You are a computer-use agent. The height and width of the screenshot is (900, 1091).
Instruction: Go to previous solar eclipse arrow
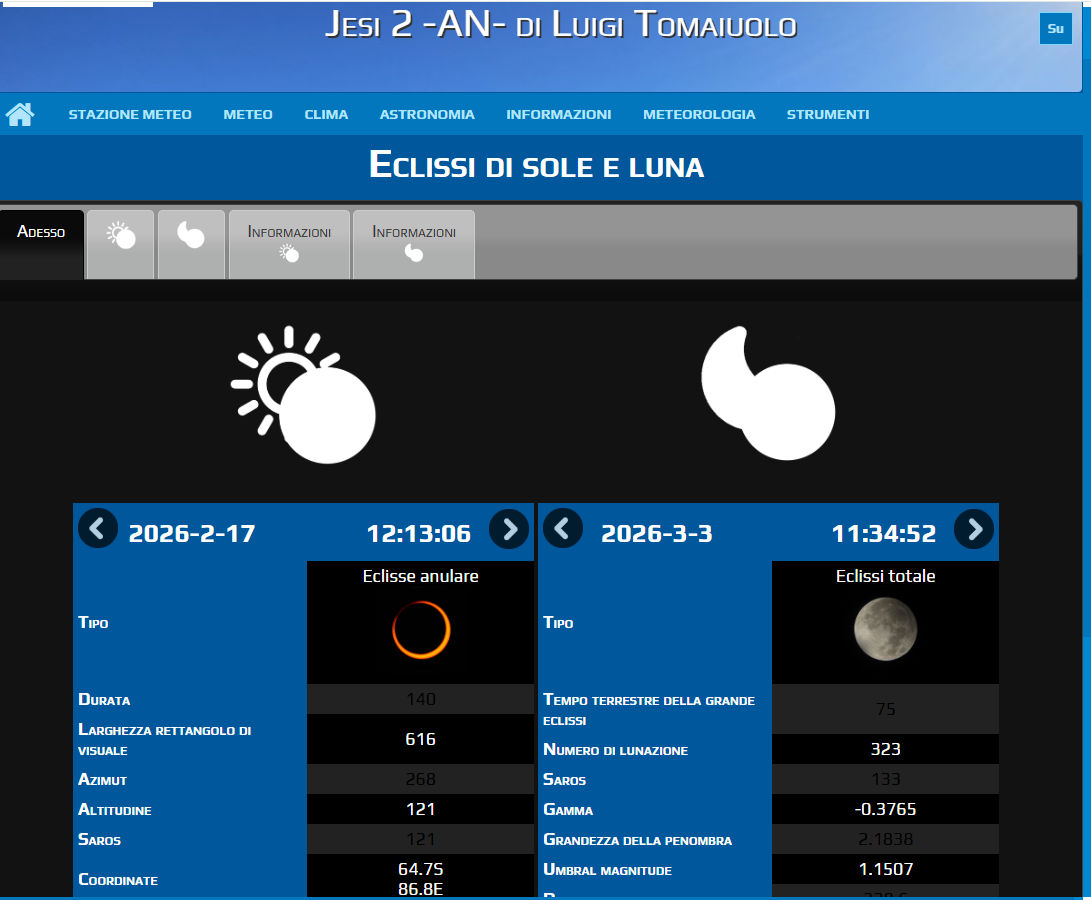pyautogui.click(x=97, y=528)
